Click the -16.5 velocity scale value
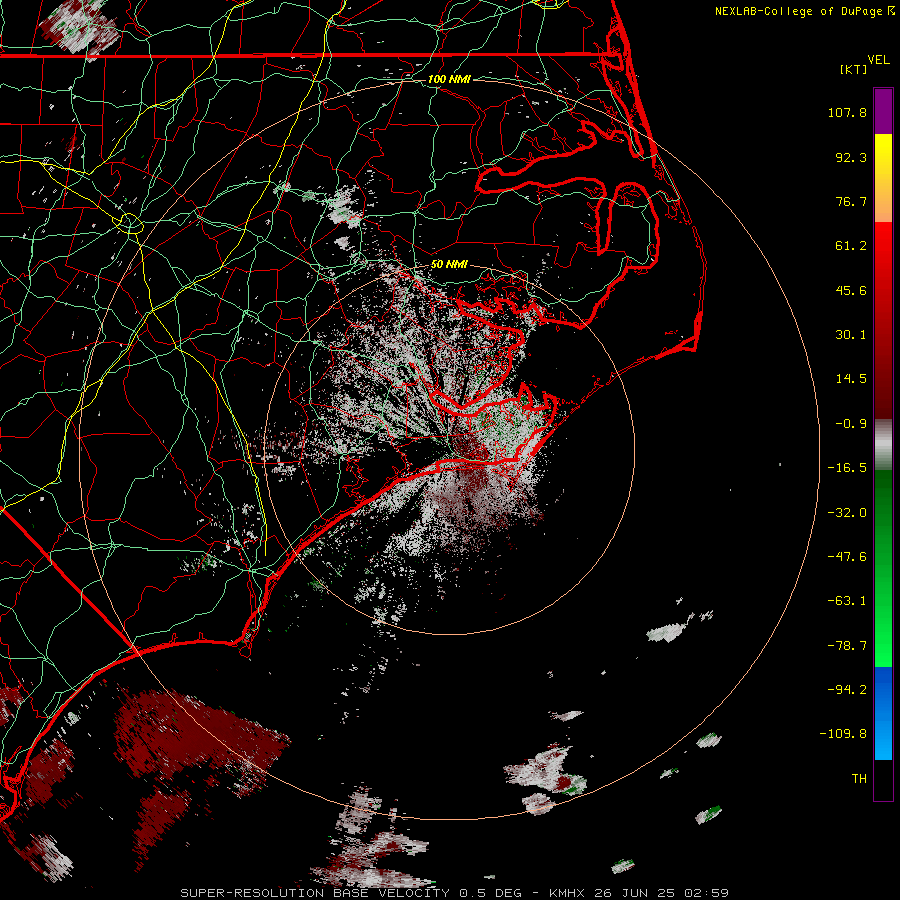Screen dimensions: 900x900 (x=847, y=468)
